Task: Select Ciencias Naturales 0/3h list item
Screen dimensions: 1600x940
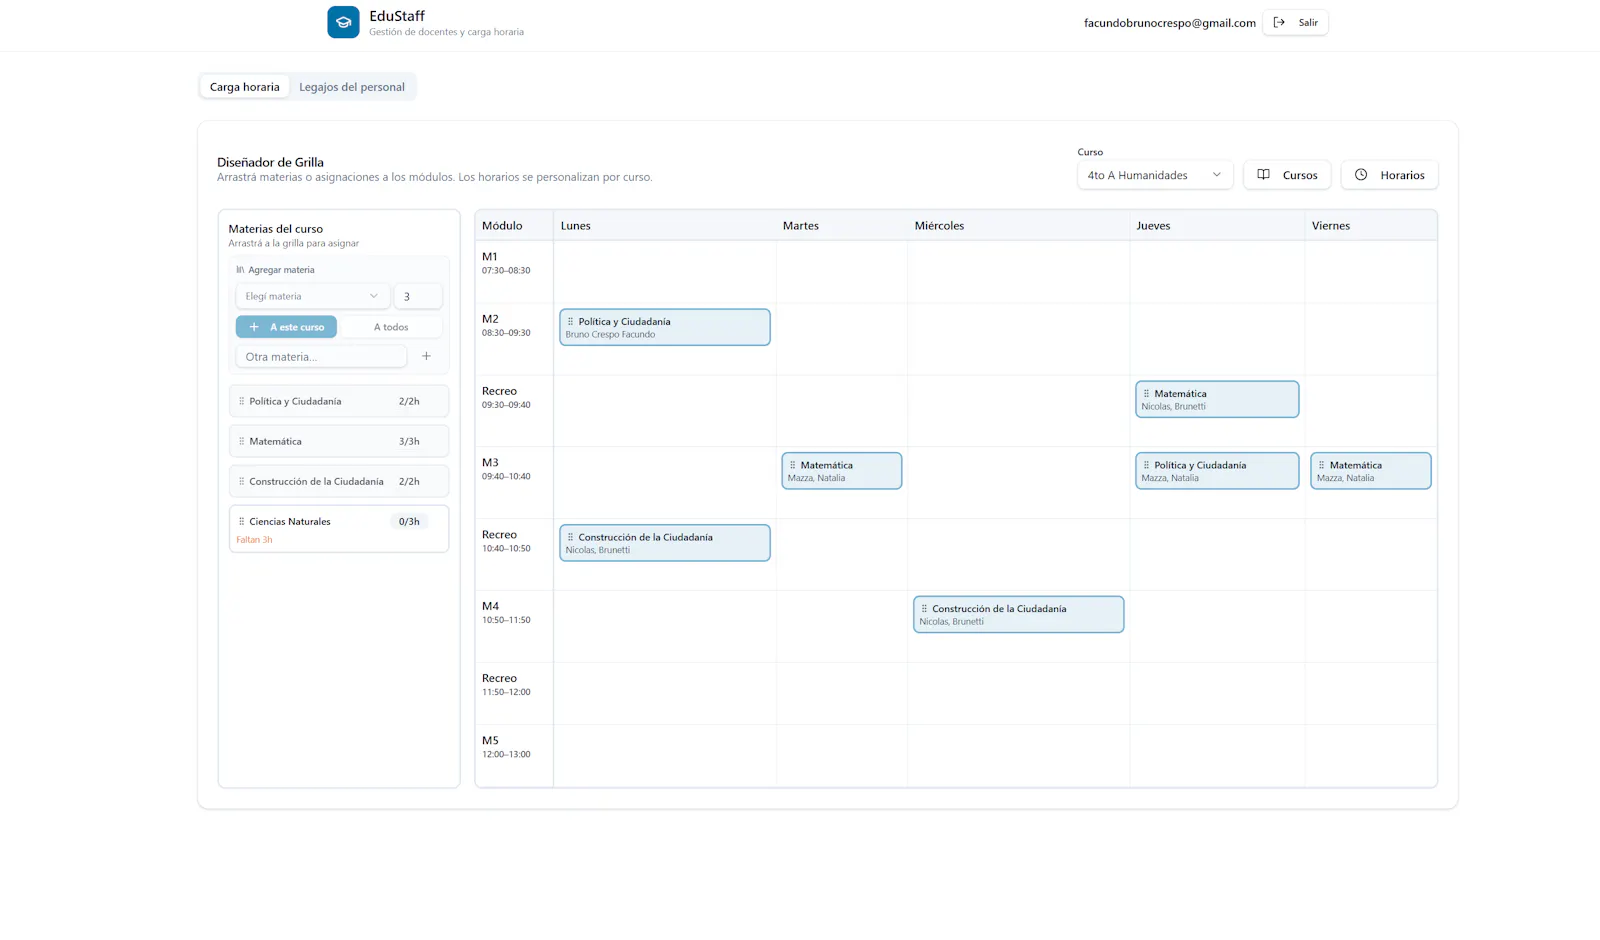Action: point(339,528)
